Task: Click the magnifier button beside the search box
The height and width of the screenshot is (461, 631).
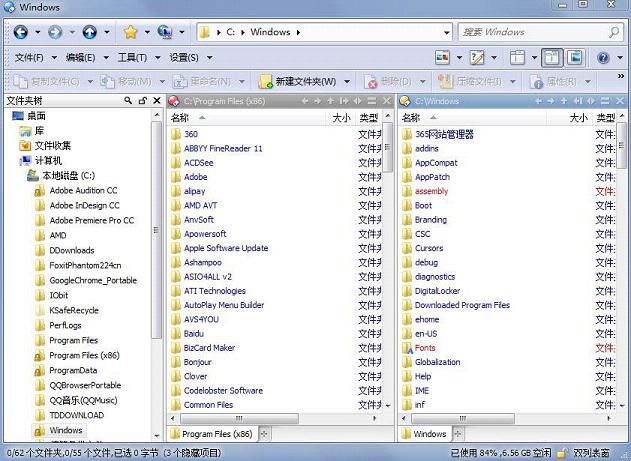Action: coord(612,32)
